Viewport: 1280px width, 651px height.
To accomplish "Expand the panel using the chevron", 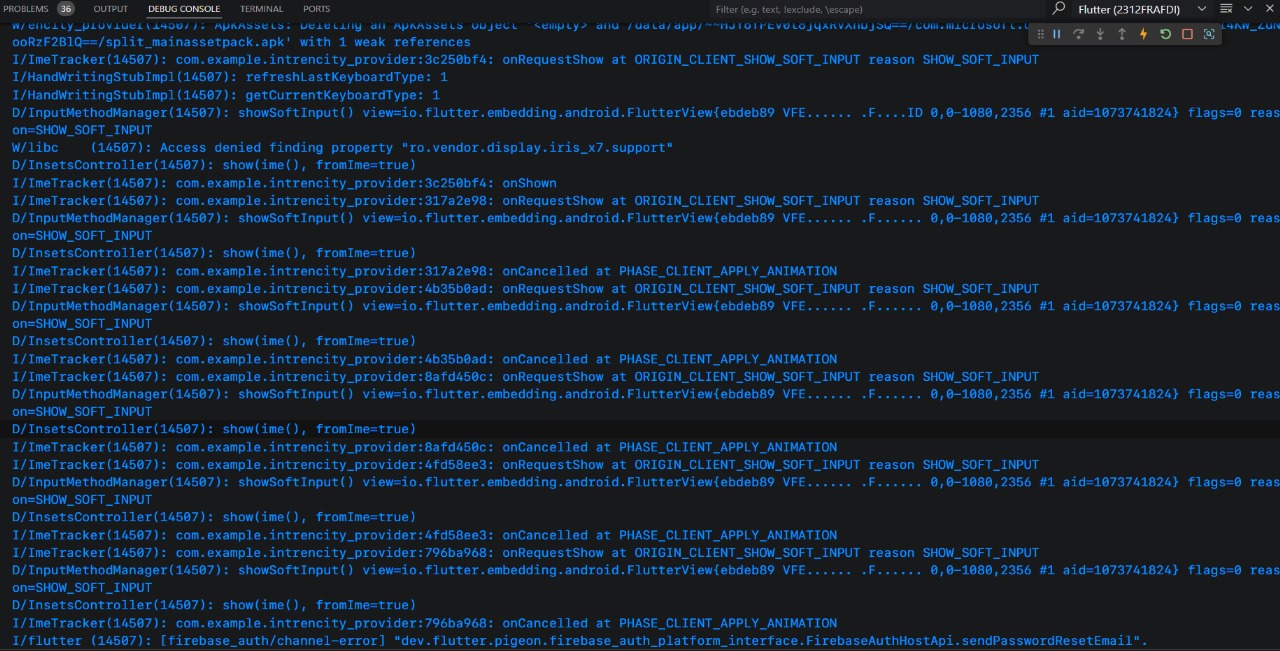I will coord(1249,9).
